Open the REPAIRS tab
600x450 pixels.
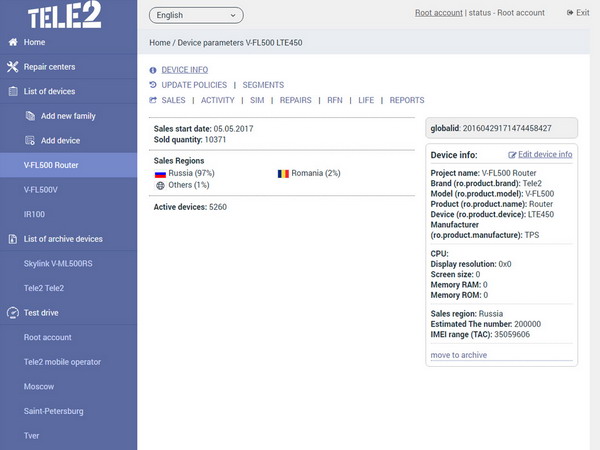coord(295,100)
